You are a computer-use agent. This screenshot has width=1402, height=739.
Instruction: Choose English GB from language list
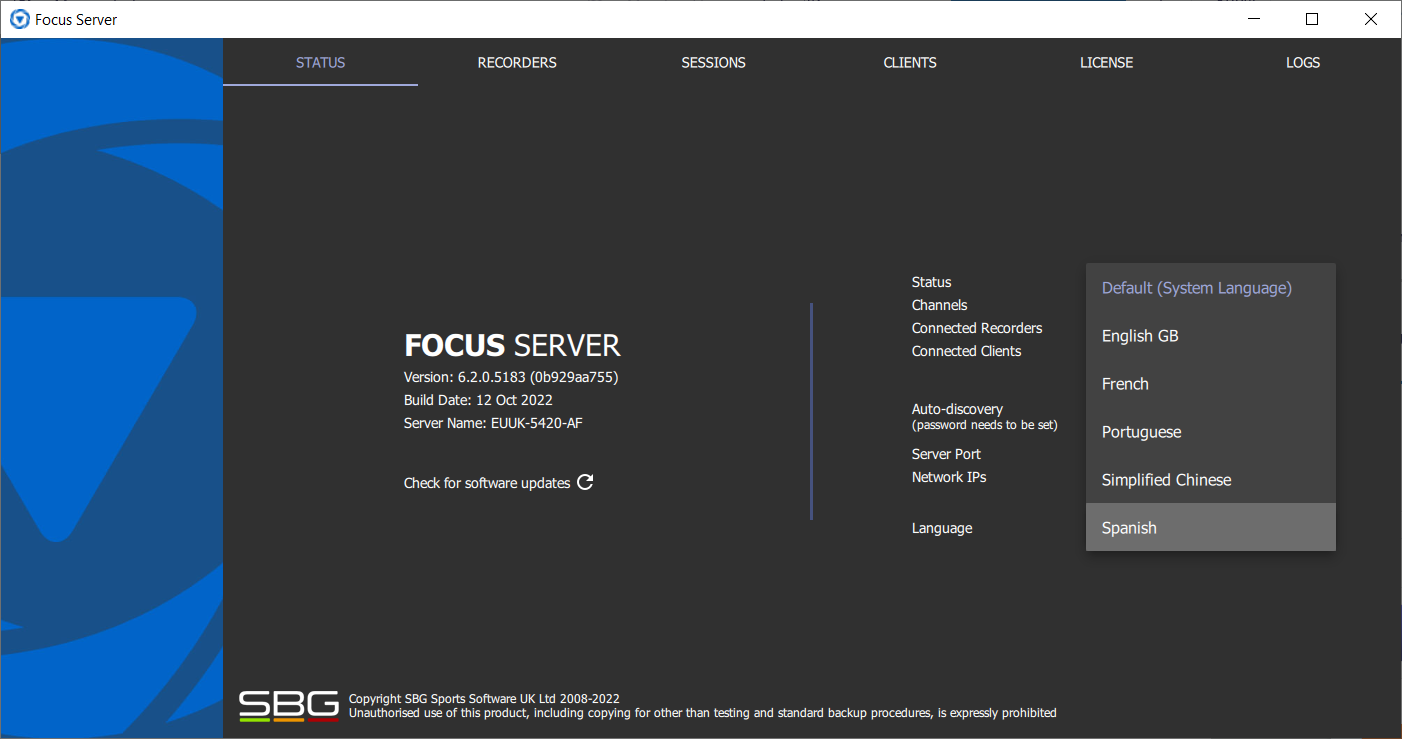coord(1210,336)
